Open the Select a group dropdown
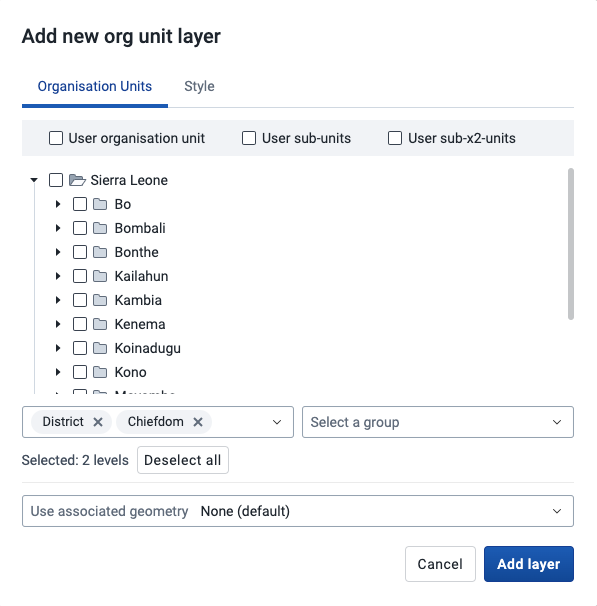597x606 pixels. 438,422
